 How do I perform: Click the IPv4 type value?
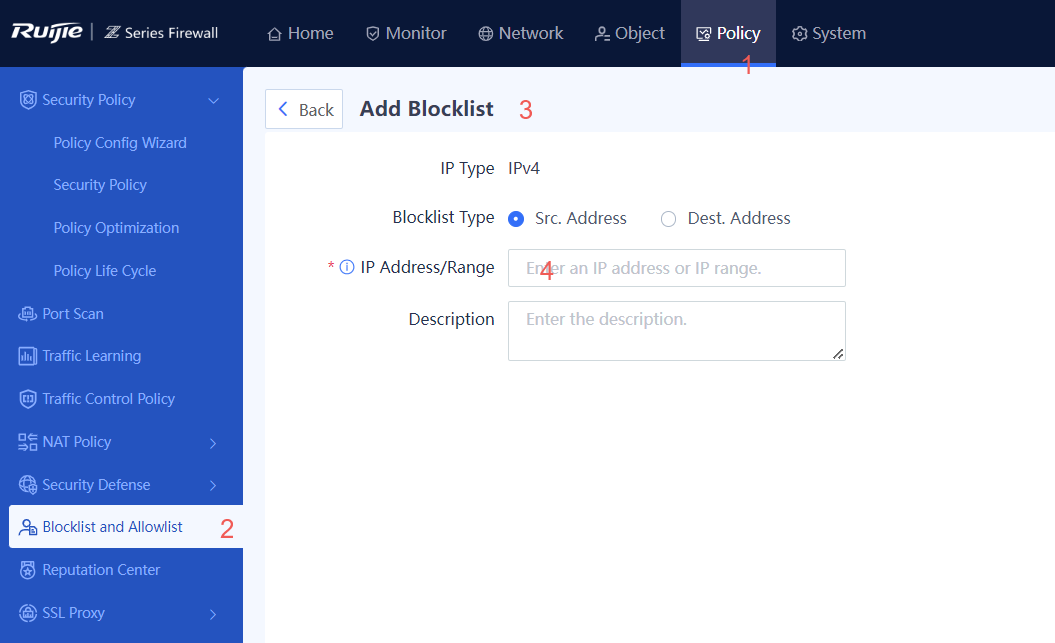pos(523,168)
